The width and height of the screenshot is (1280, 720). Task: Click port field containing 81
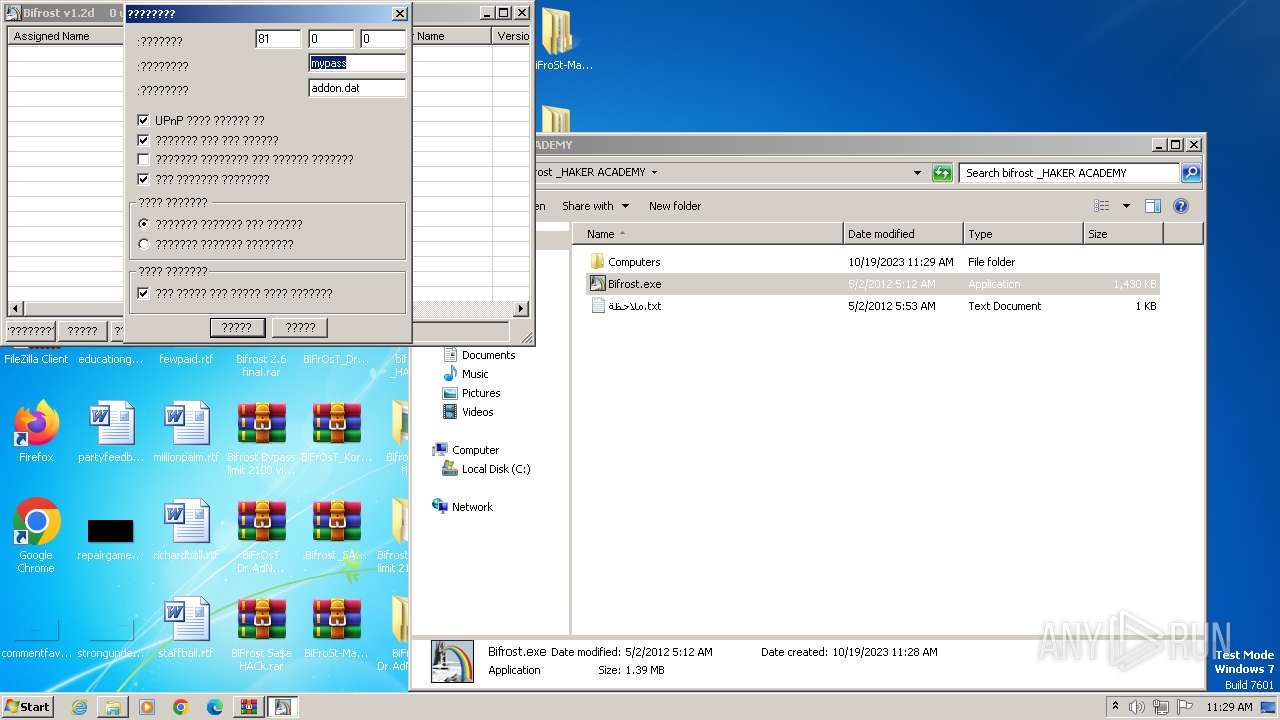pyautogui.click(x=278, y=39)
